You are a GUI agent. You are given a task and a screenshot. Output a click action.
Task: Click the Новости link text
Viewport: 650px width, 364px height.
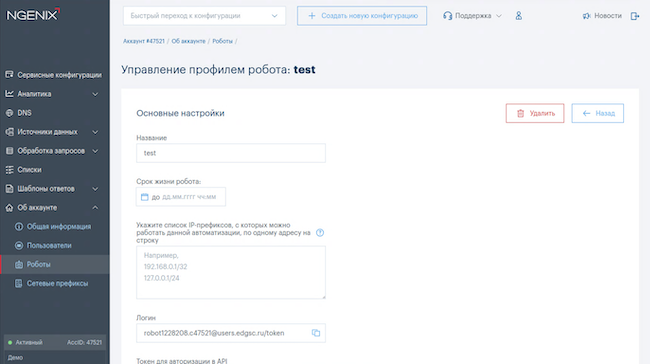(608, 16)
